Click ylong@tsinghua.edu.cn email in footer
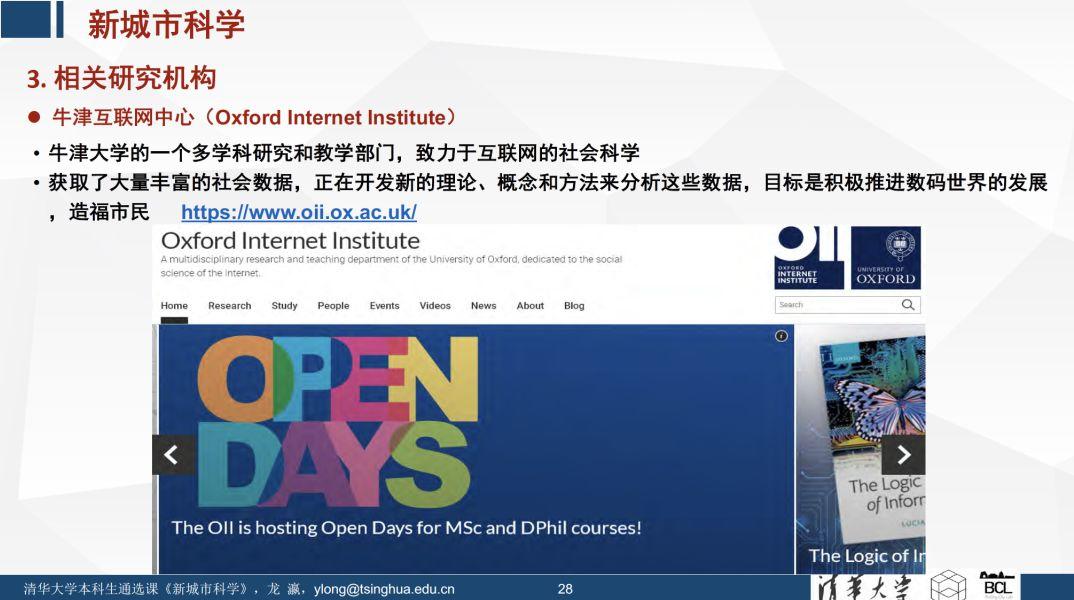This screenshot has width=1074, height=600. (x=384, y=589)
